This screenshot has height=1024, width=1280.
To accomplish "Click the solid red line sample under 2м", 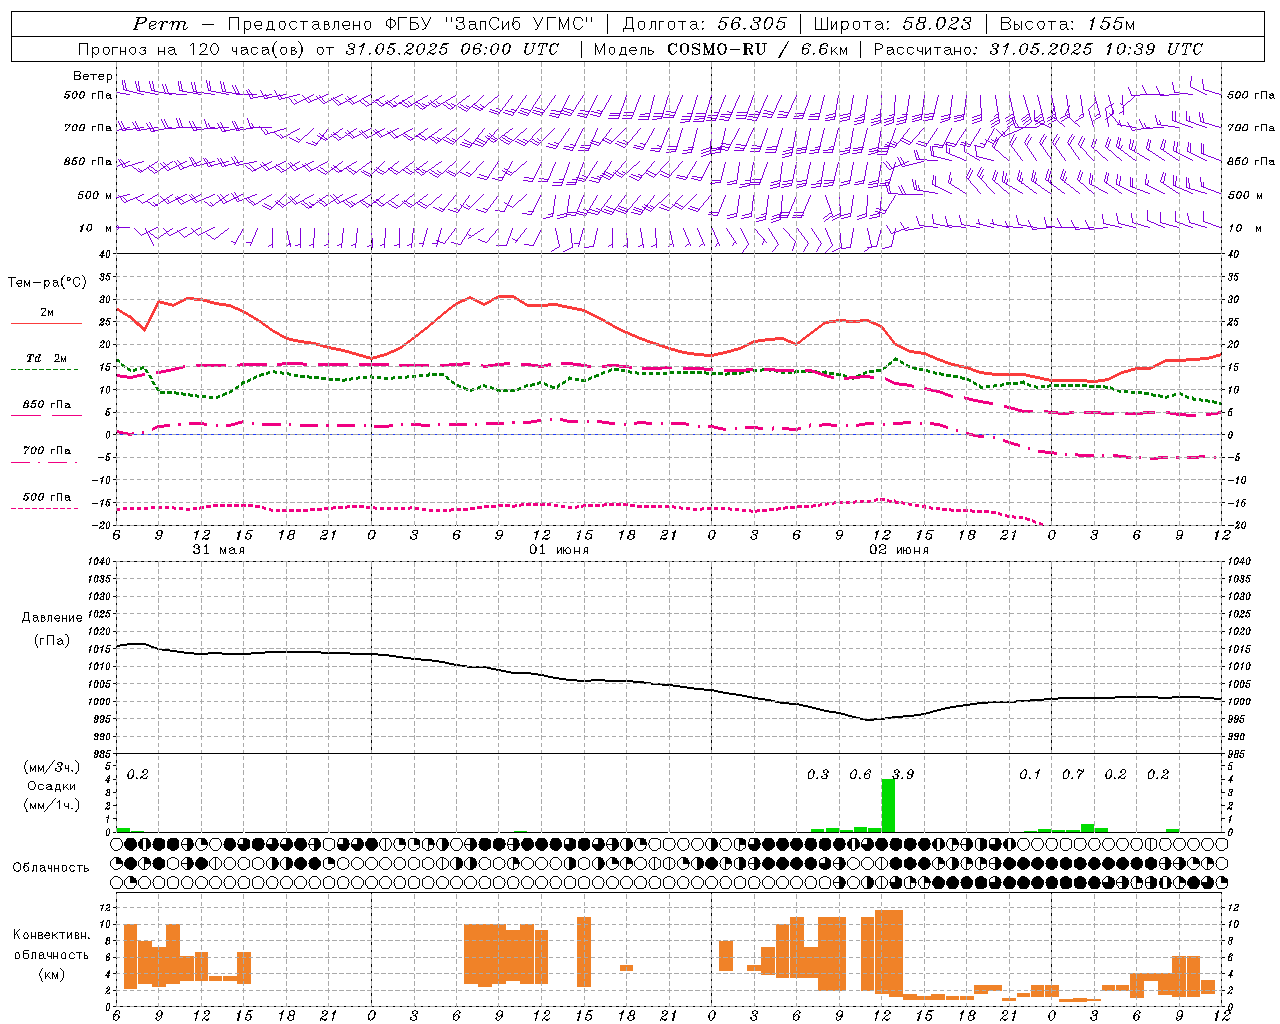I will [46, 323].
